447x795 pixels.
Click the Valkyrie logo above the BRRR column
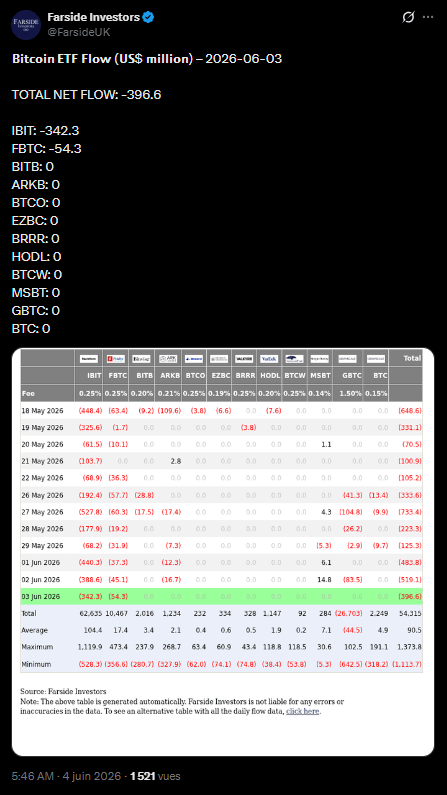tap(244, 358)
